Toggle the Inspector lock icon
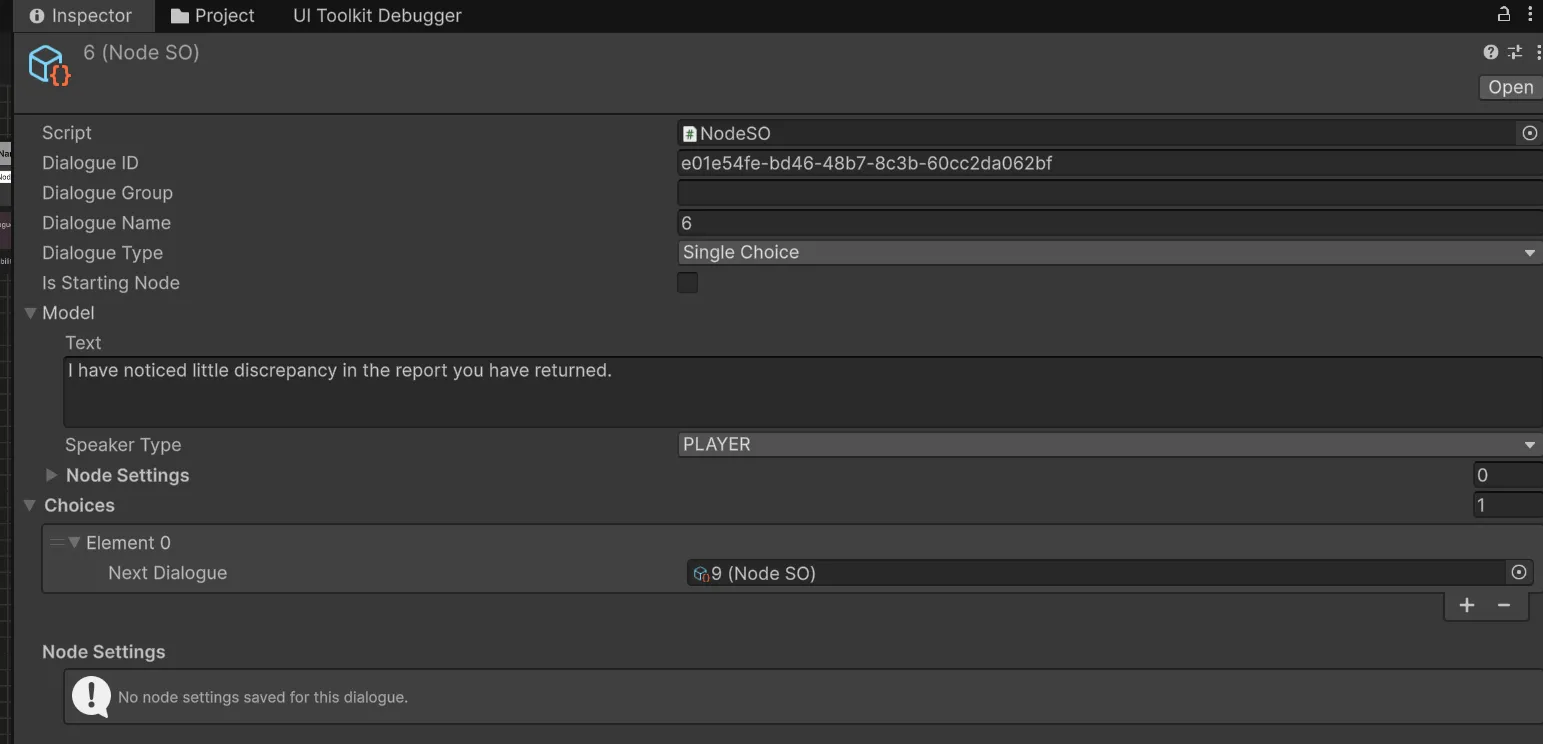The height and width of the screenshot is (744, 1543). pyautogui.click(x=1502, y=15)
